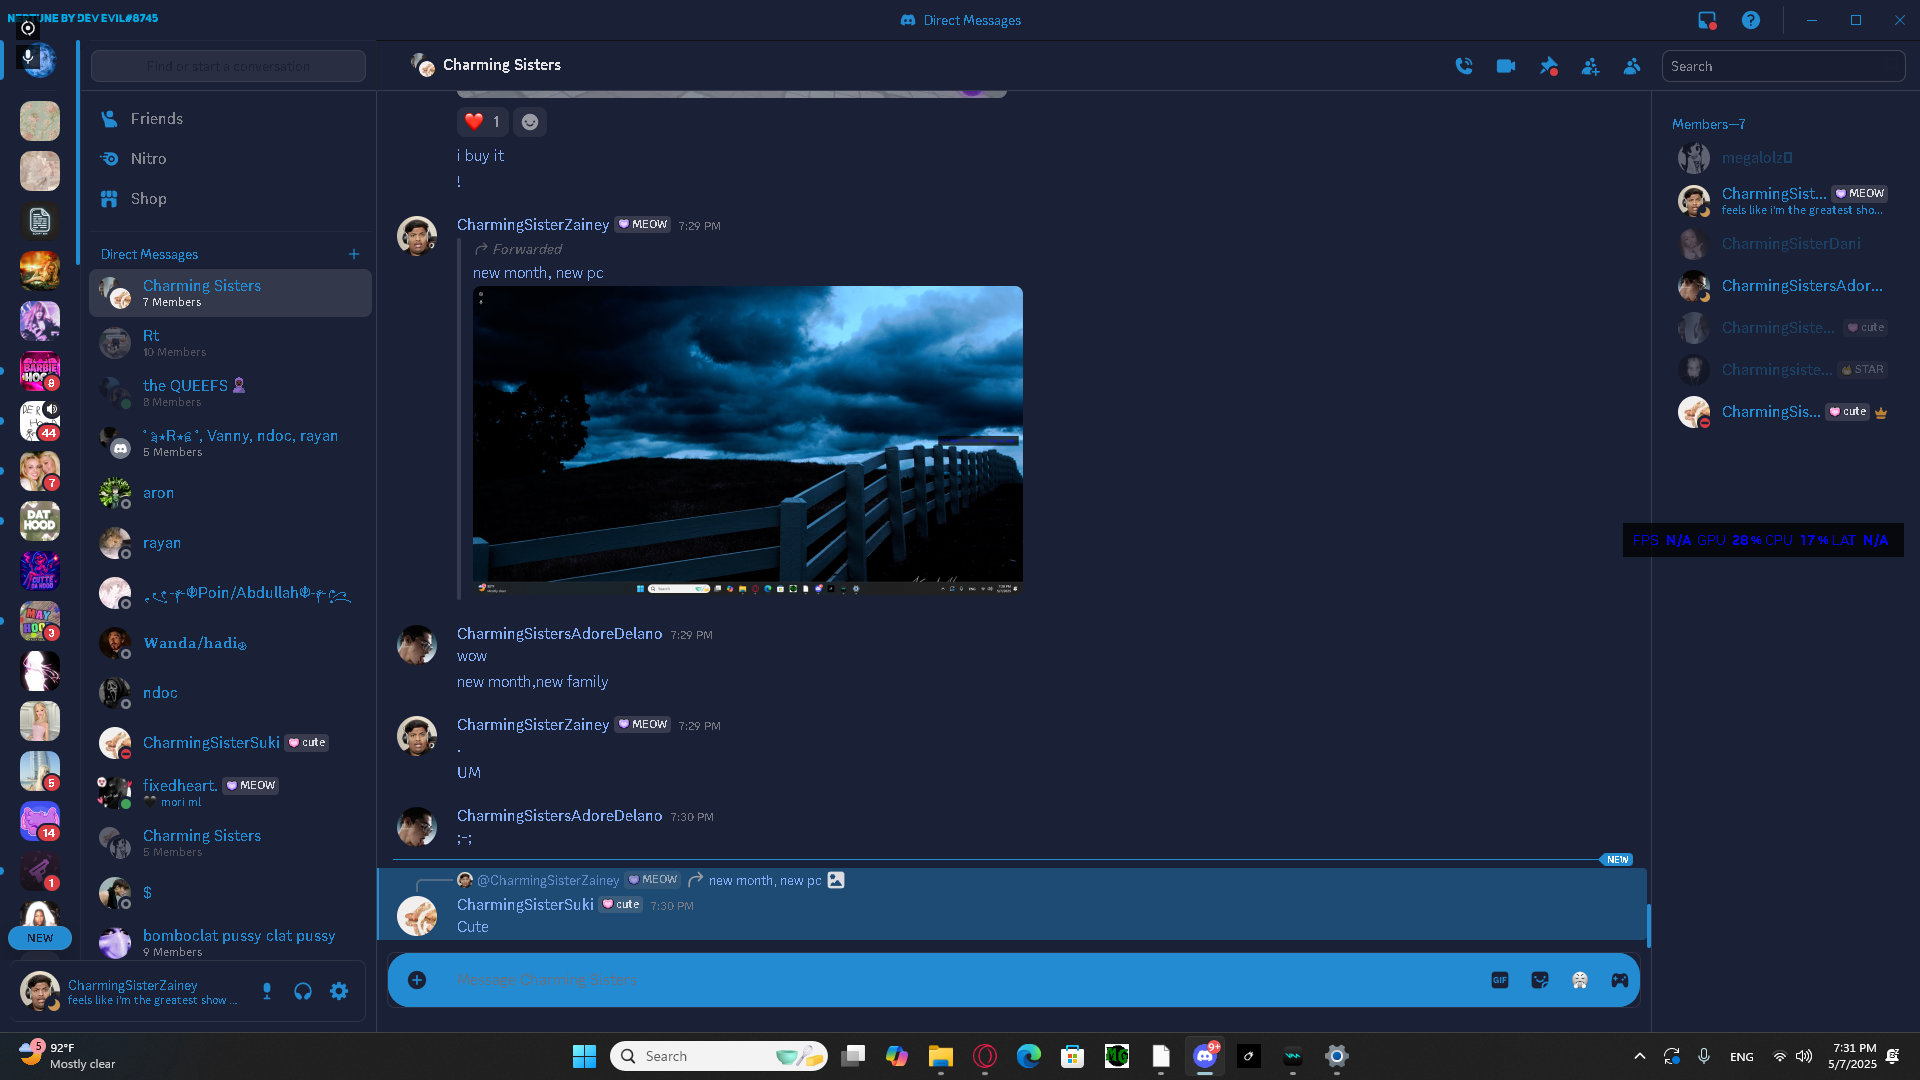Open the GIF picker

point(1500,980)
